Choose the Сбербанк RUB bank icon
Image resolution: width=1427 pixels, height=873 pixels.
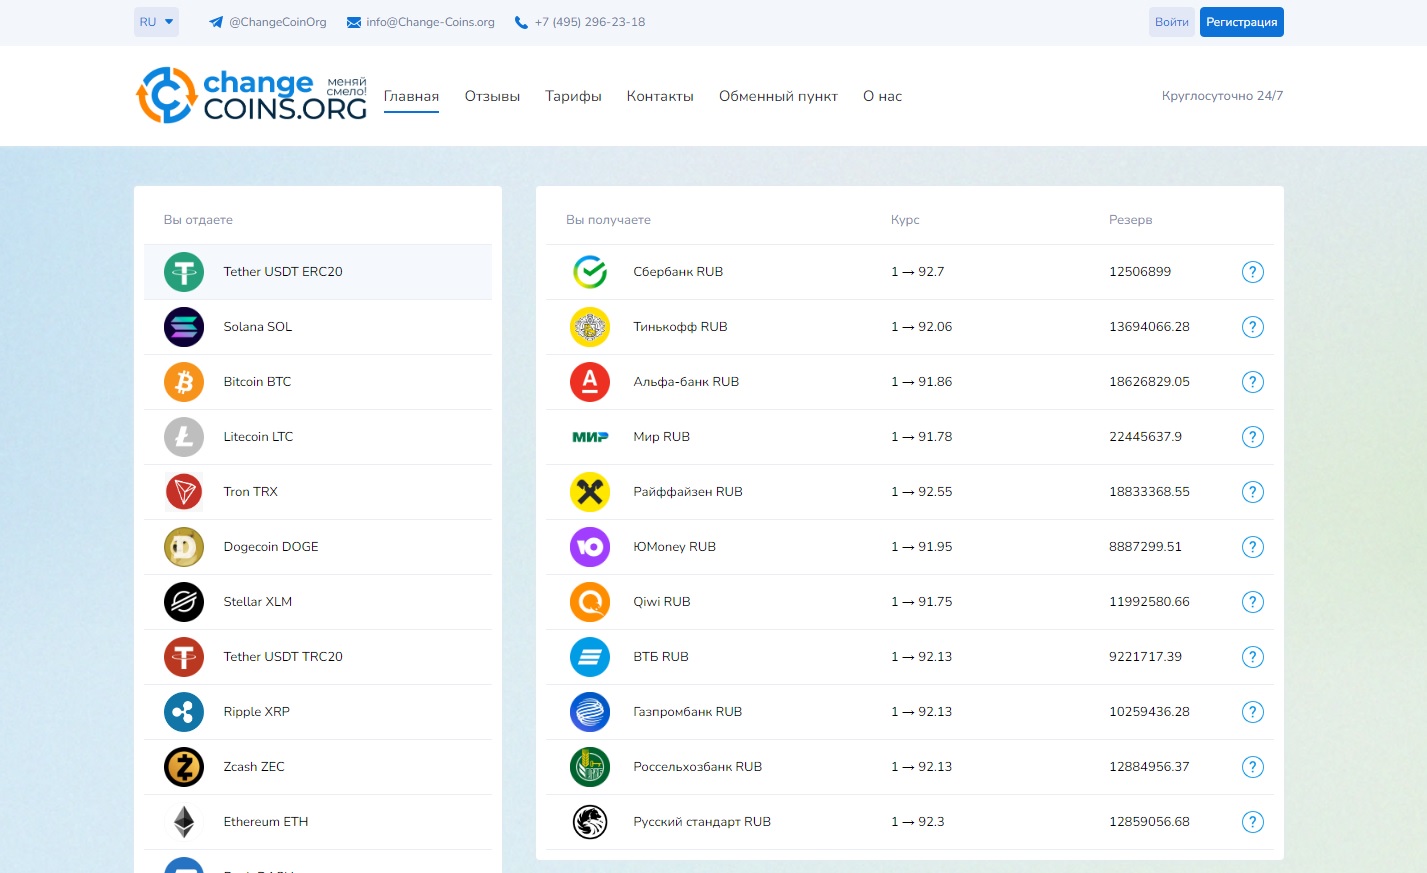tap(590, 272)
